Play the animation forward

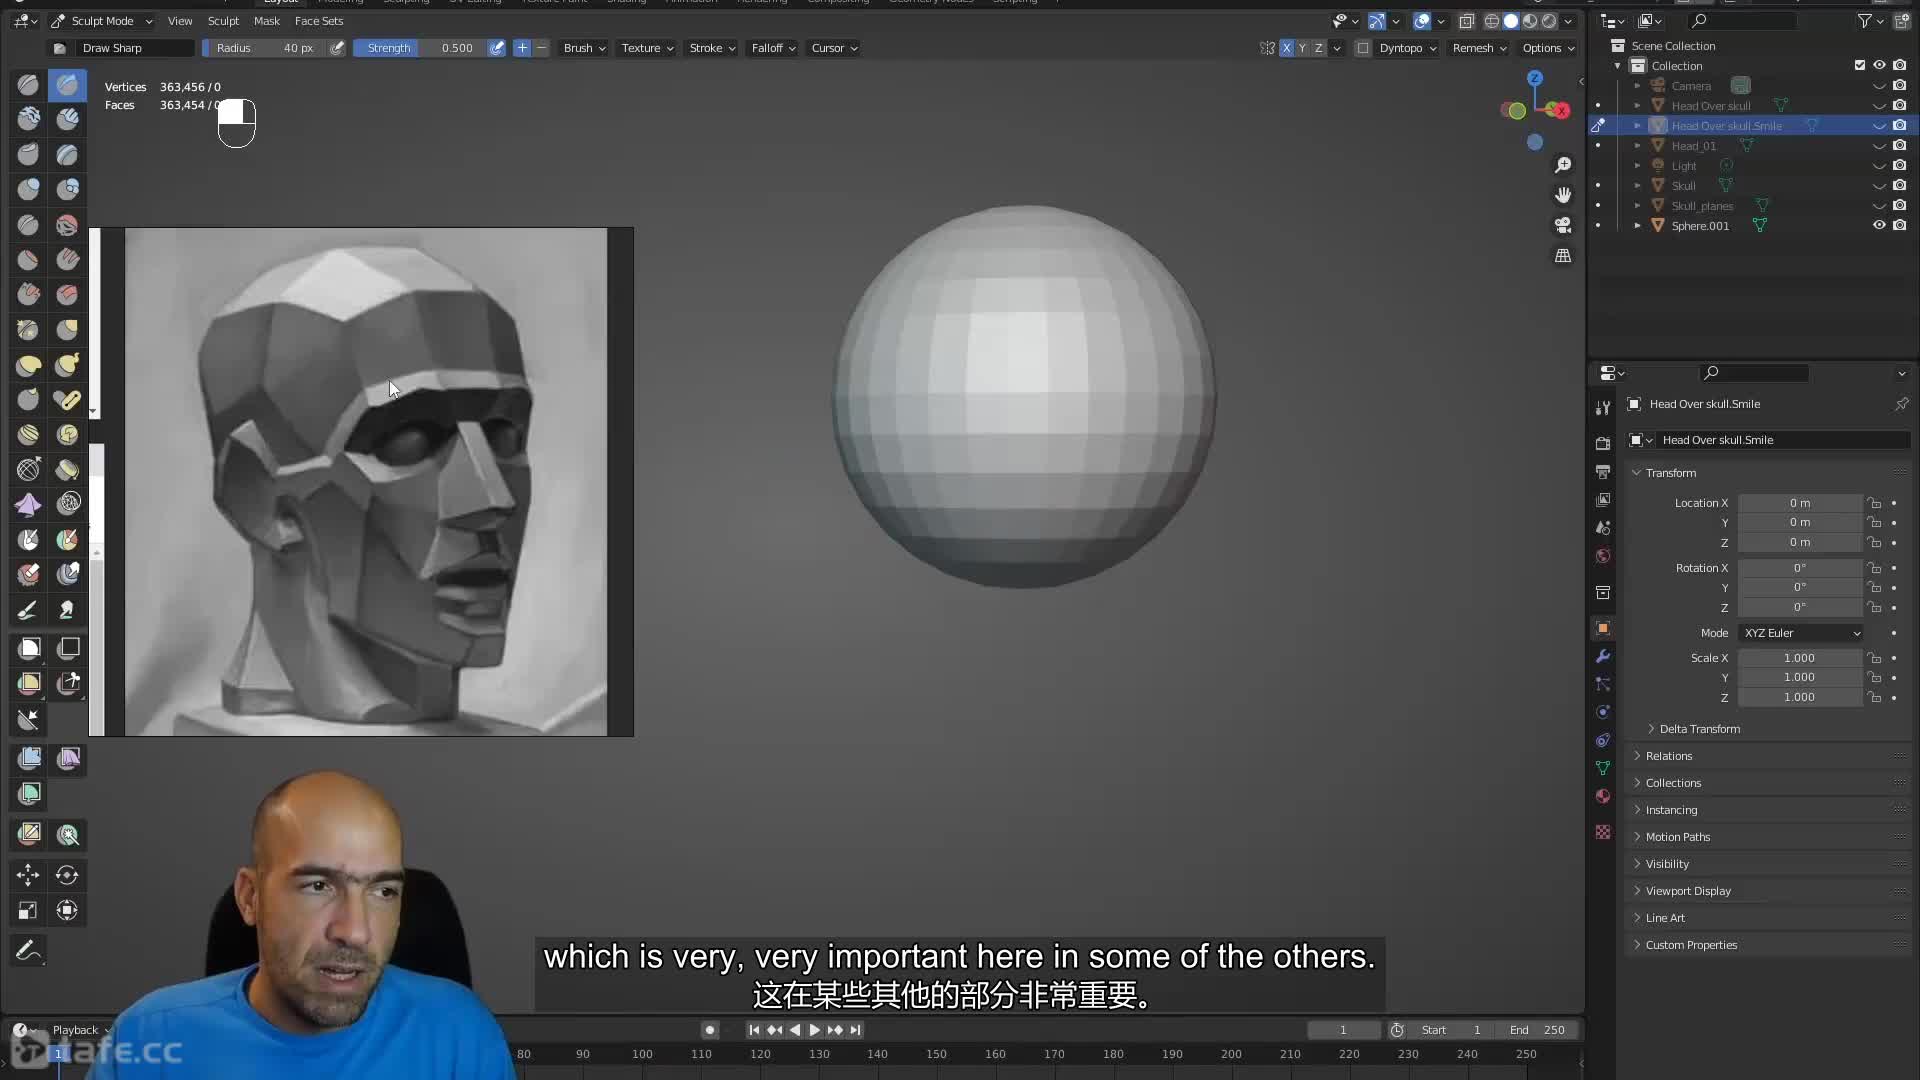tap(814, 1030)
